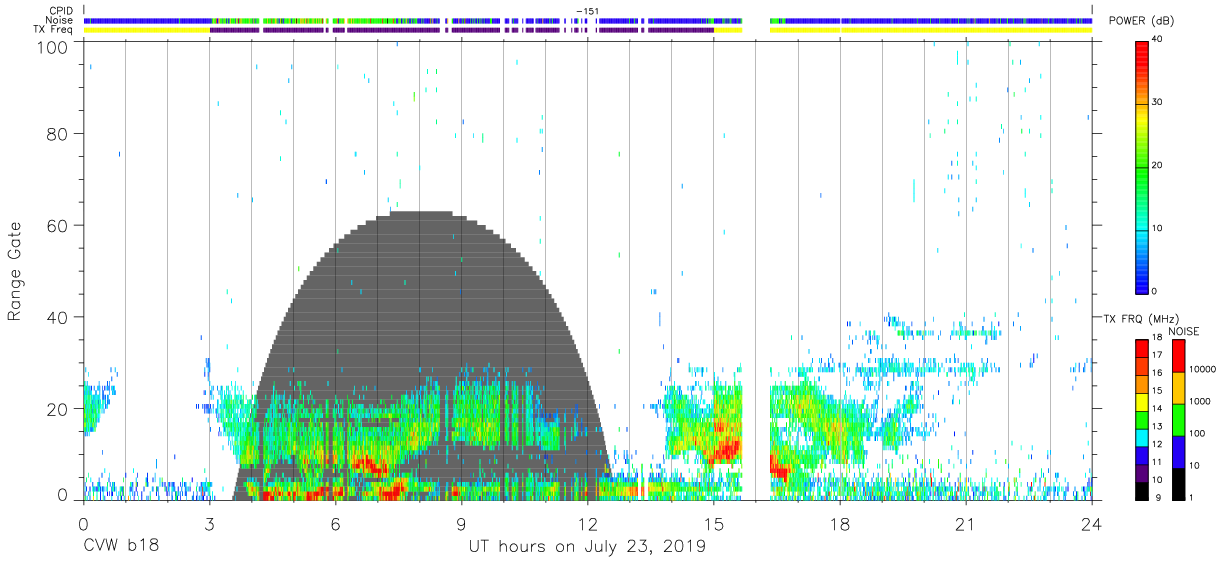
Task: Click the noise legend color bar
Action: [1178, 419]
